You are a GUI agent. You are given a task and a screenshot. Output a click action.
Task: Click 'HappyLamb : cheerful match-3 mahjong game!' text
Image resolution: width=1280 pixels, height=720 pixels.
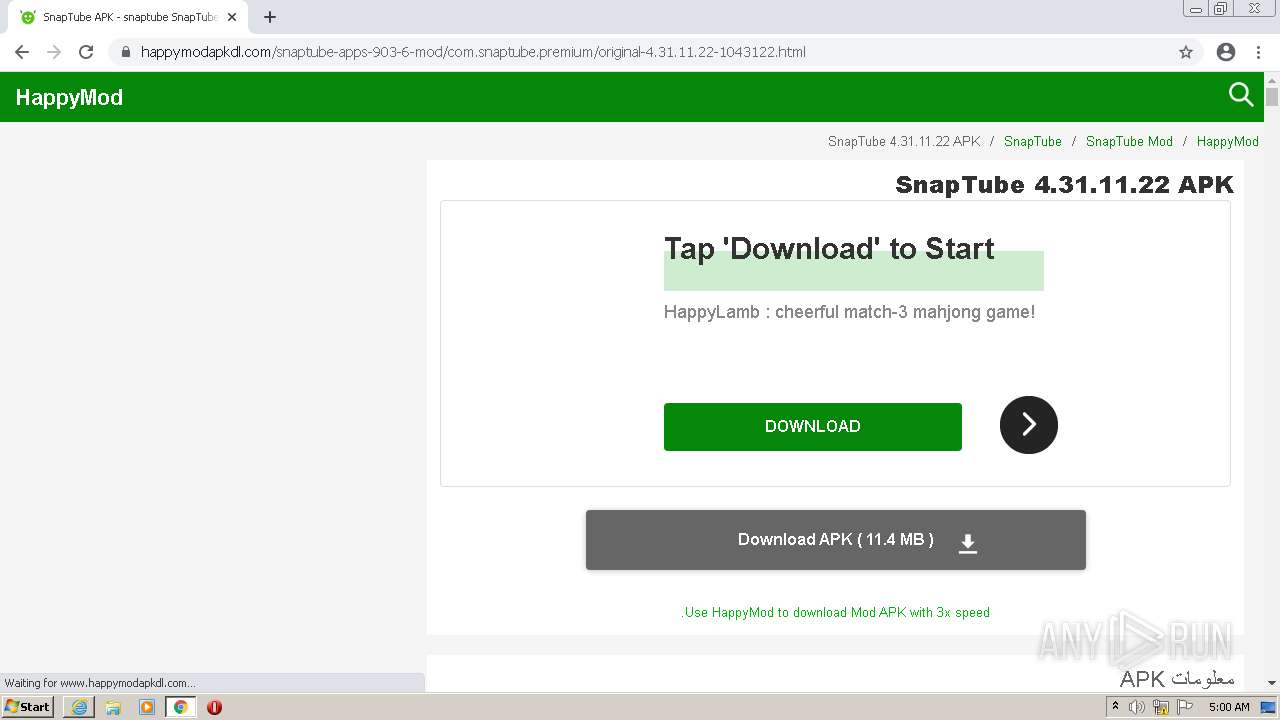tap(849, 312)
